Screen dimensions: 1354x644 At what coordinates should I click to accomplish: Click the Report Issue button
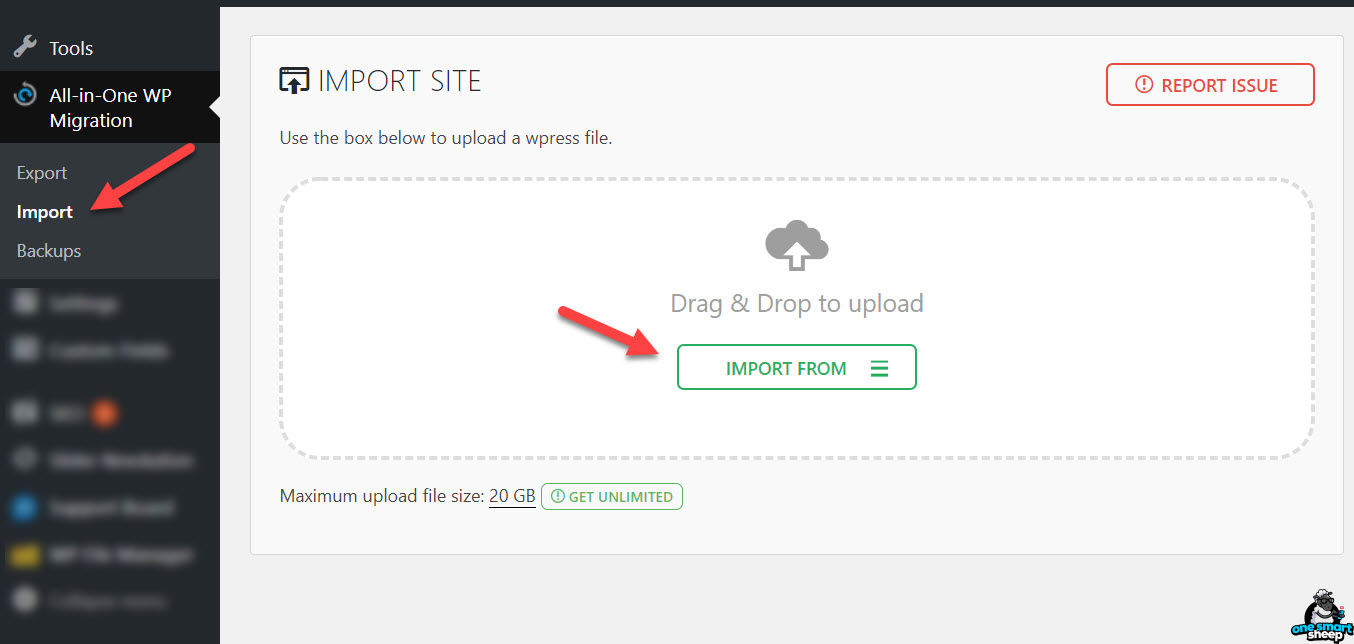pyautogui.click(x=1210, y=85)
